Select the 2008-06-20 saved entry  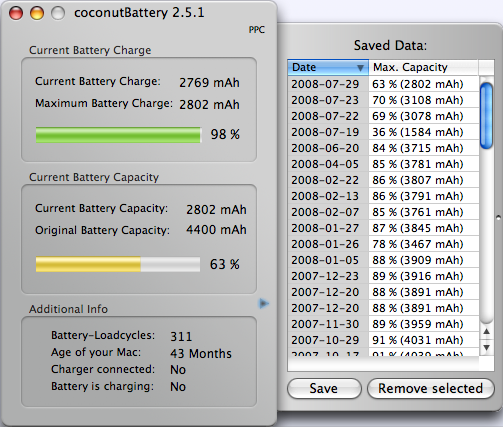coord(383,148)
